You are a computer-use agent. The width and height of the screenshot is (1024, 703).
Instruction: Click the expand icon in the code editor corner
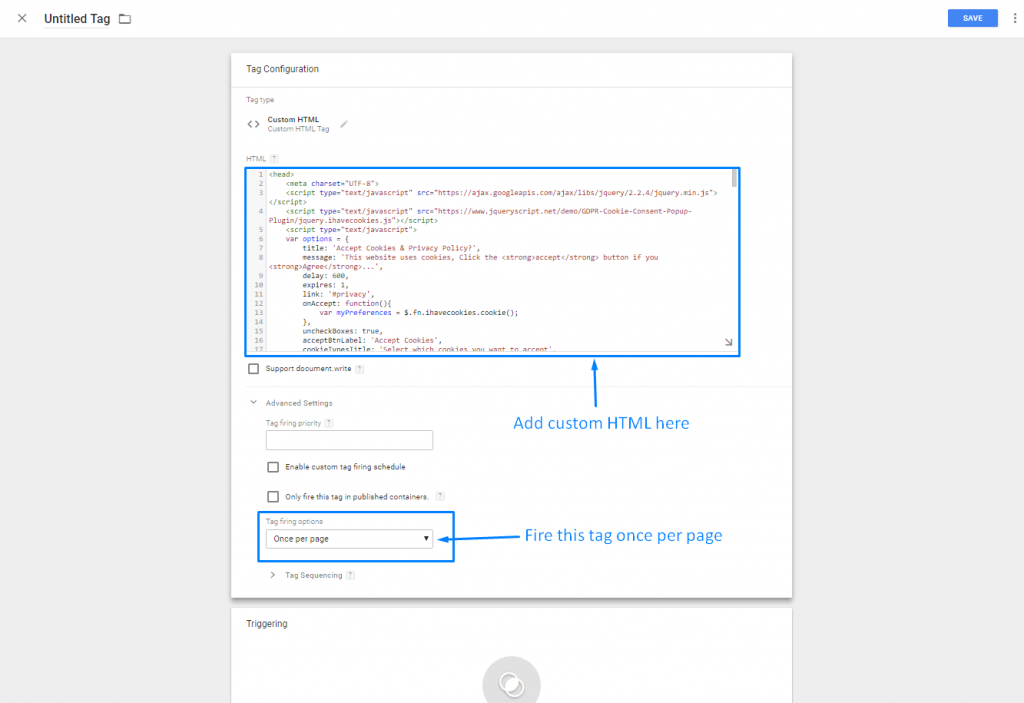click(727, 341)
